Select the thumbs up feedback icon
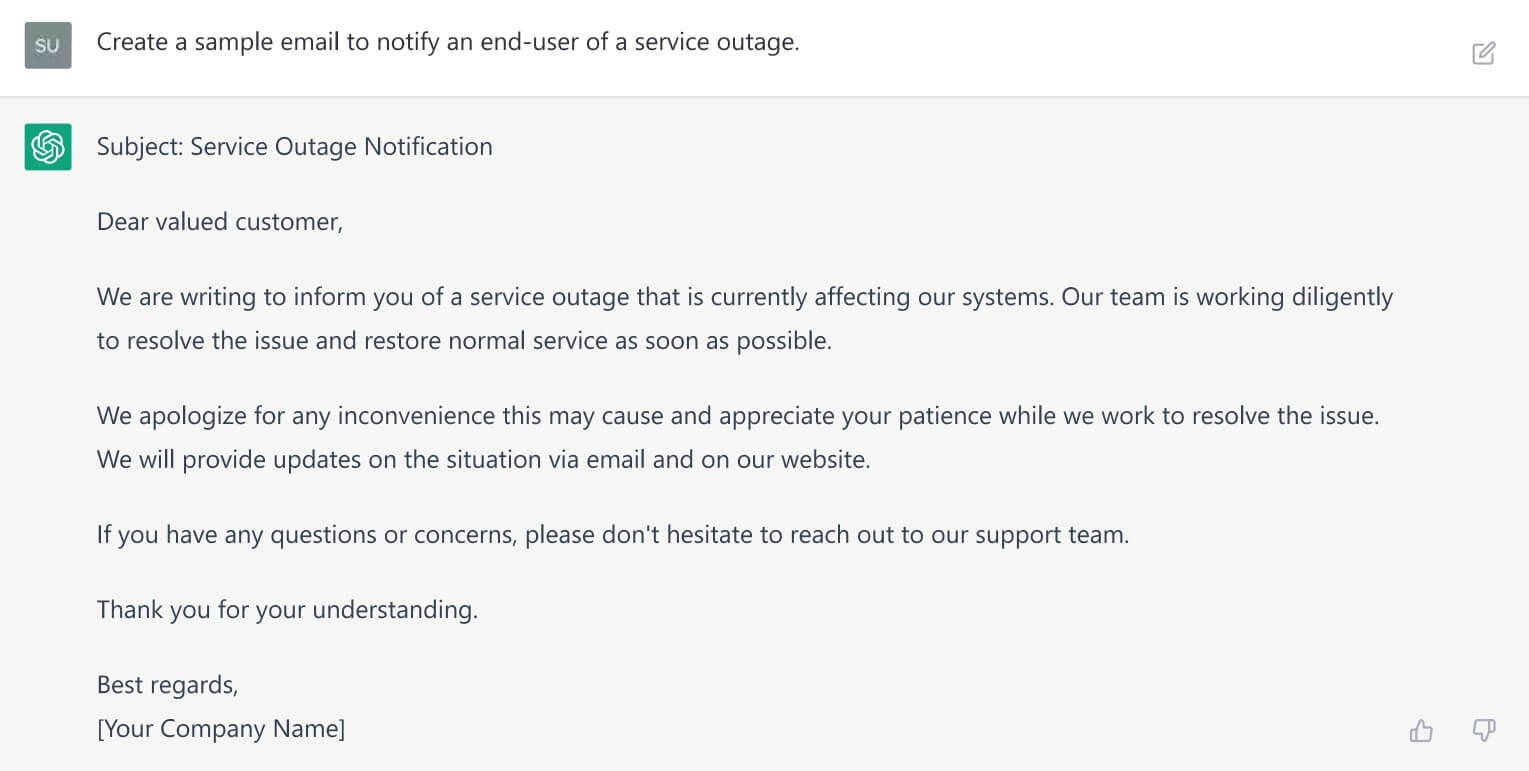Viewport: 1529px width, 771px height. pyautogui.click(x=1421, y=730)
